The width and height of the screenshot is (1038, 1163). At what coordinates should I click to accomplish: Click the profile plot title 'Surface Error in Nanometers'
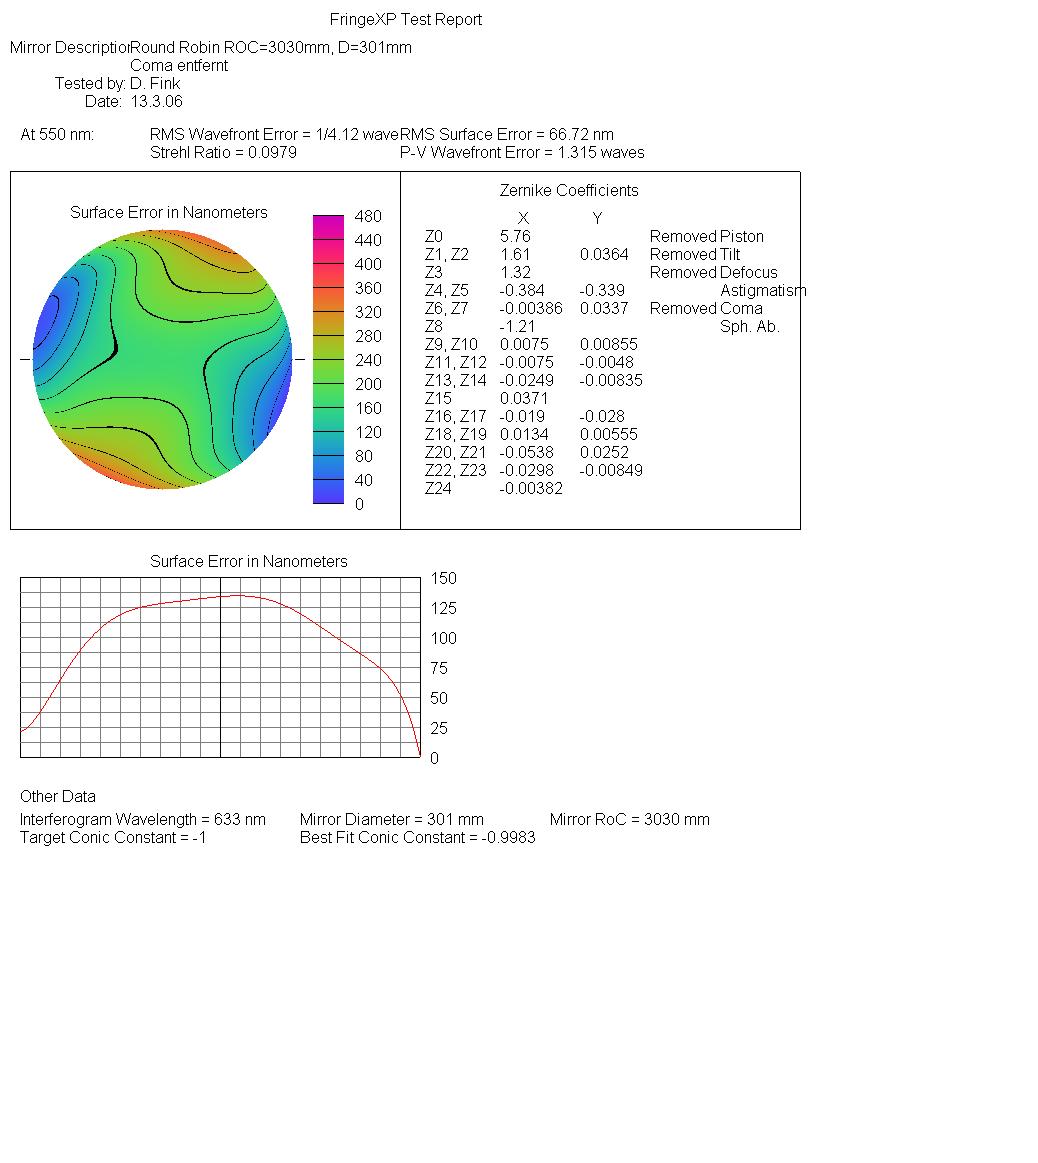pos(249,561)
